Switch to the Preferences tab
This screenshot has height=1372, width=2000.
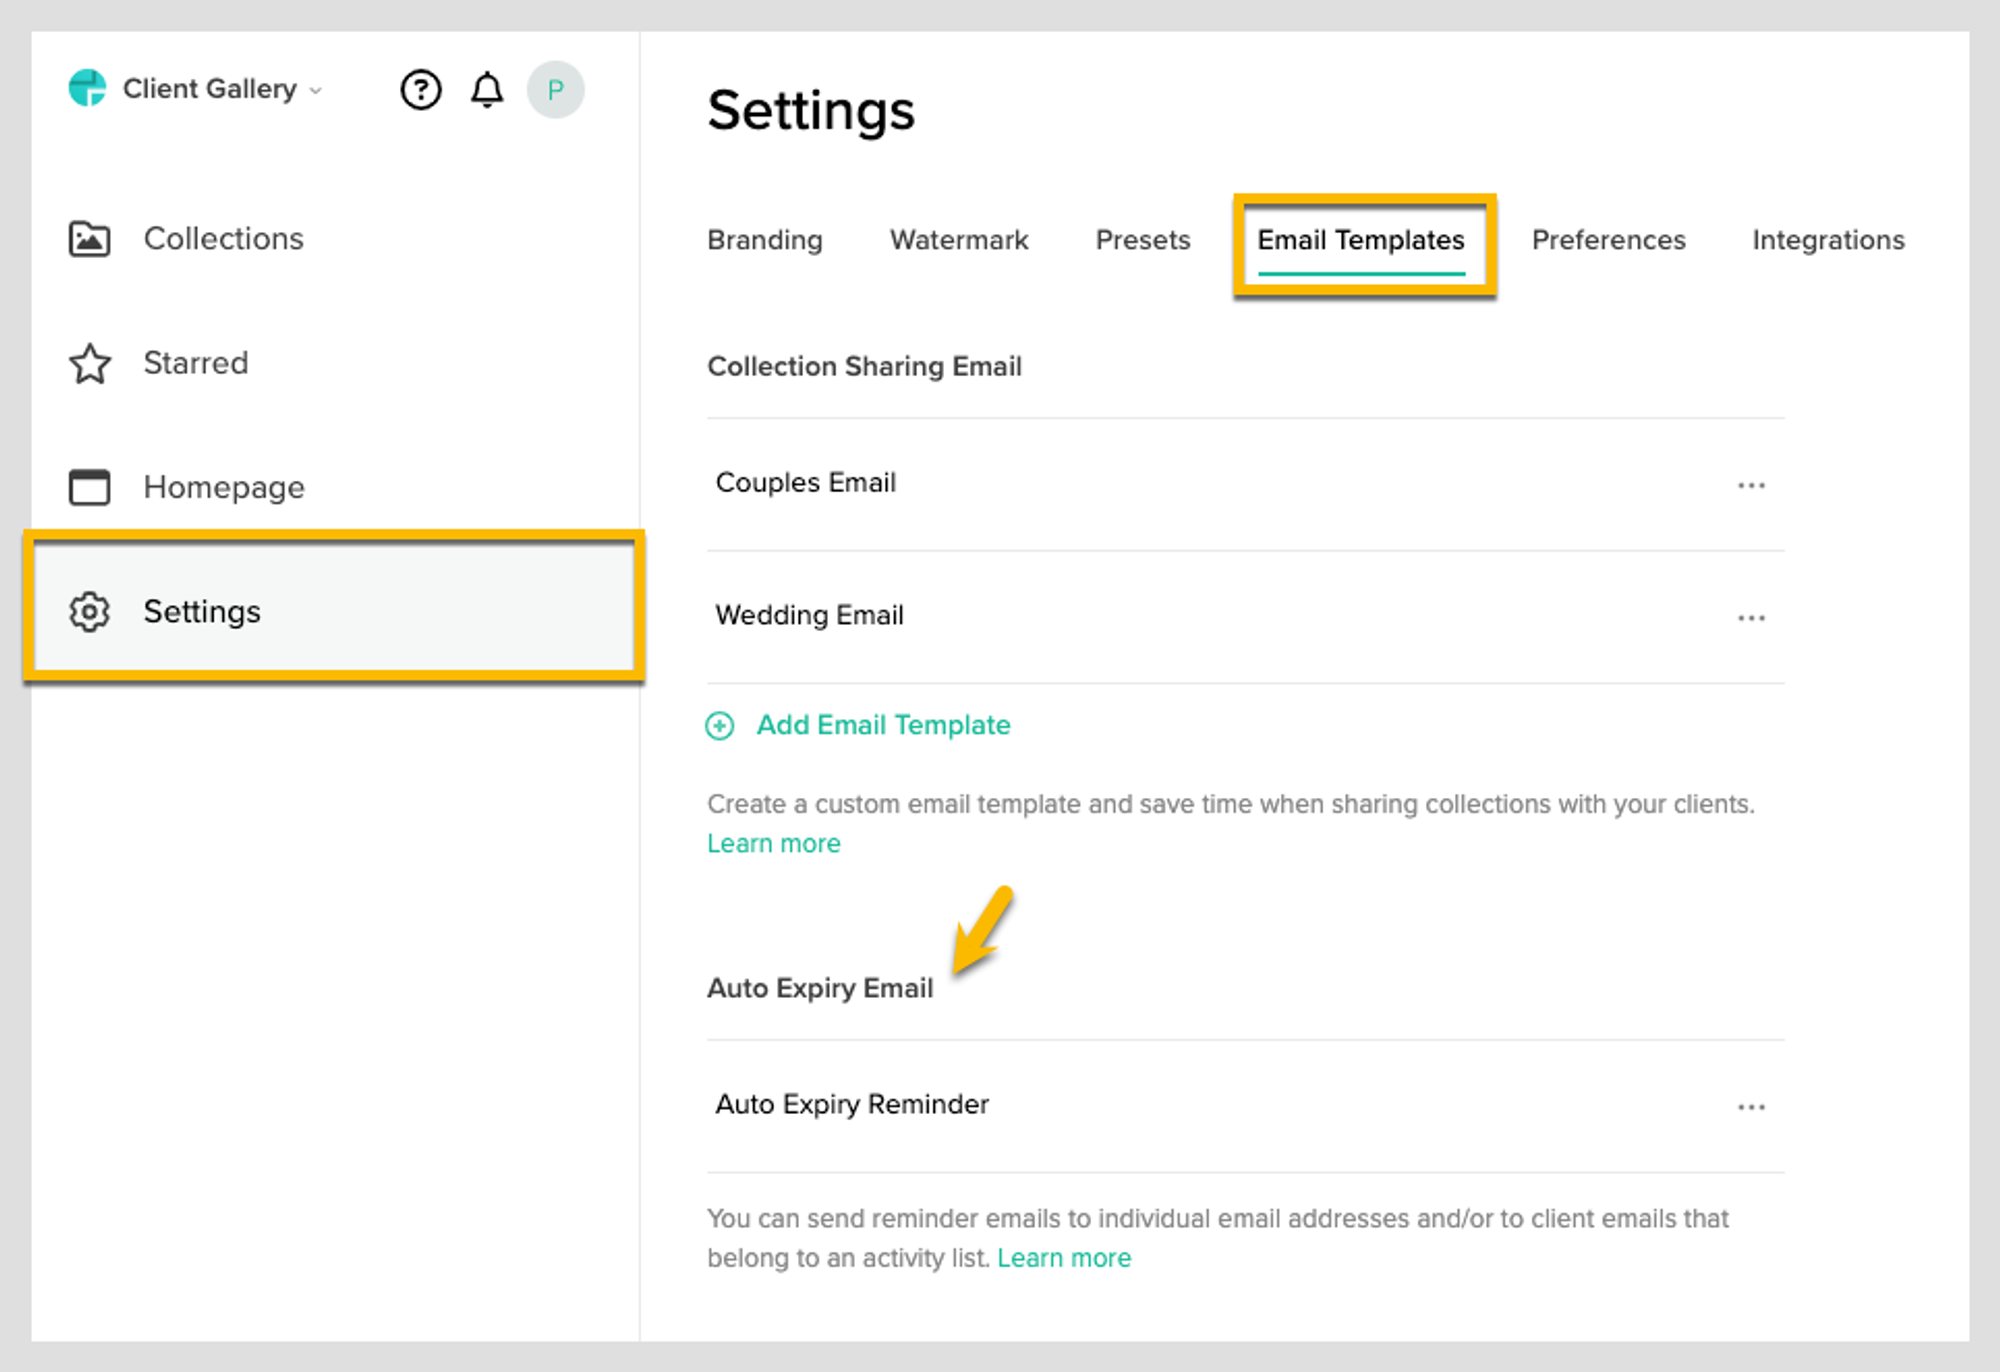(x=1608, y=240)
